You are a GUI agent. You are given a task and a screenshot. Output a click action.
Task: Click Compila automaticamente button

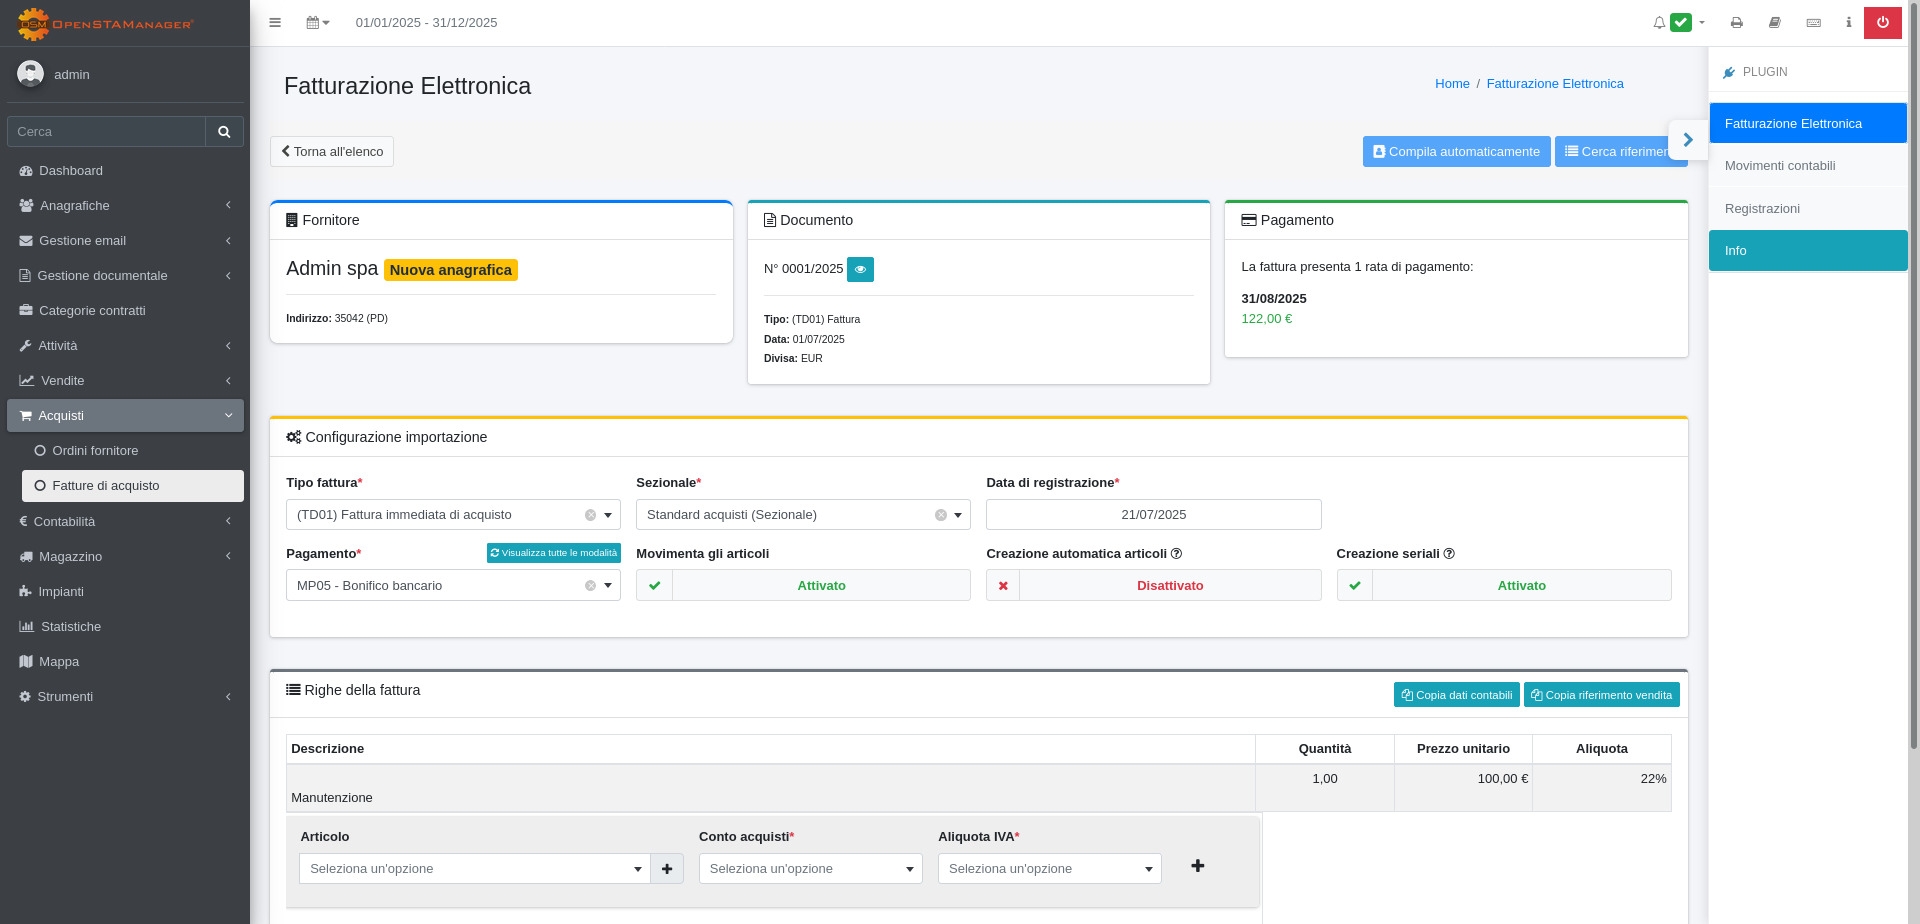[x=1456, y=152]
